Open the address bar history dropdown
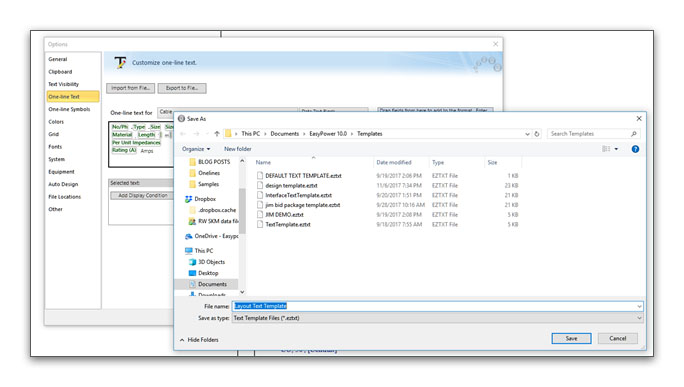The width and height of the screenshot is (684, 387). (x=527, y=134)
